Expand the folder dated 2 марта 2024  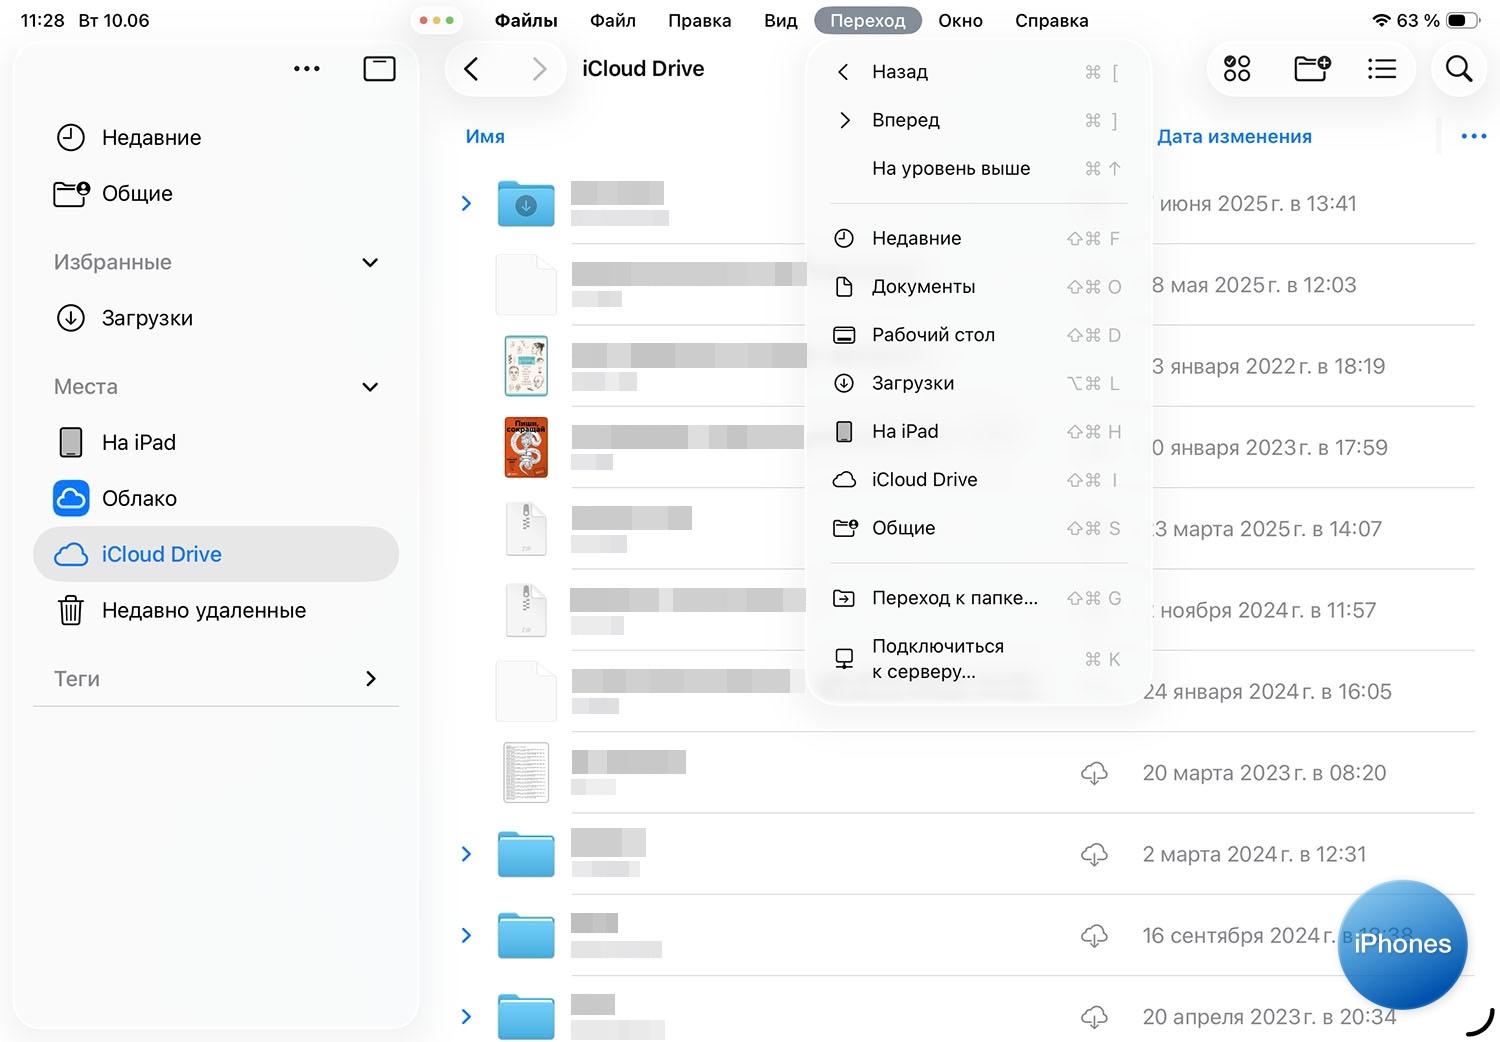466,854
